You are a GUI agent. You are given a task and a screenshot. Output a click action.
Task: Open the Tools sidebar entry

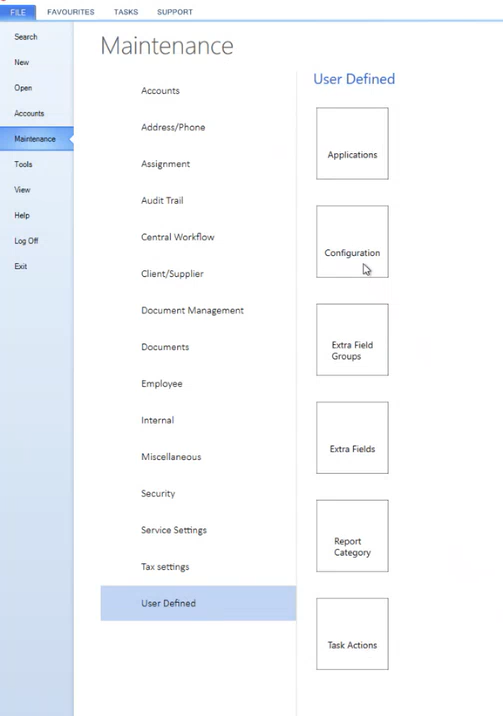(x=23, y=164)
